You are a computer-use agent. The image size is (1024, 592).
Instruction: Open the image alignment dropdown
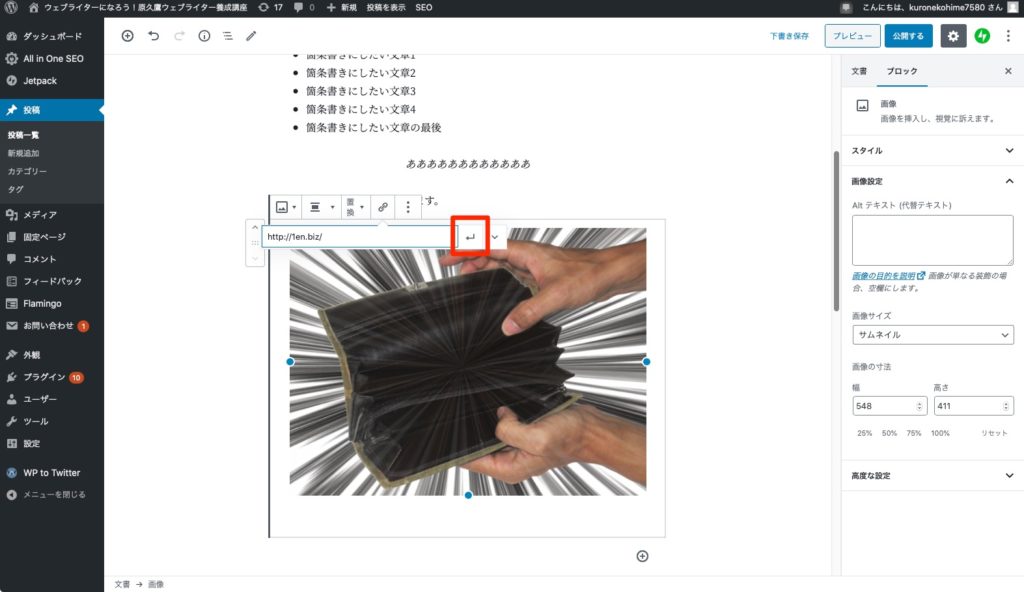(322, 207)
